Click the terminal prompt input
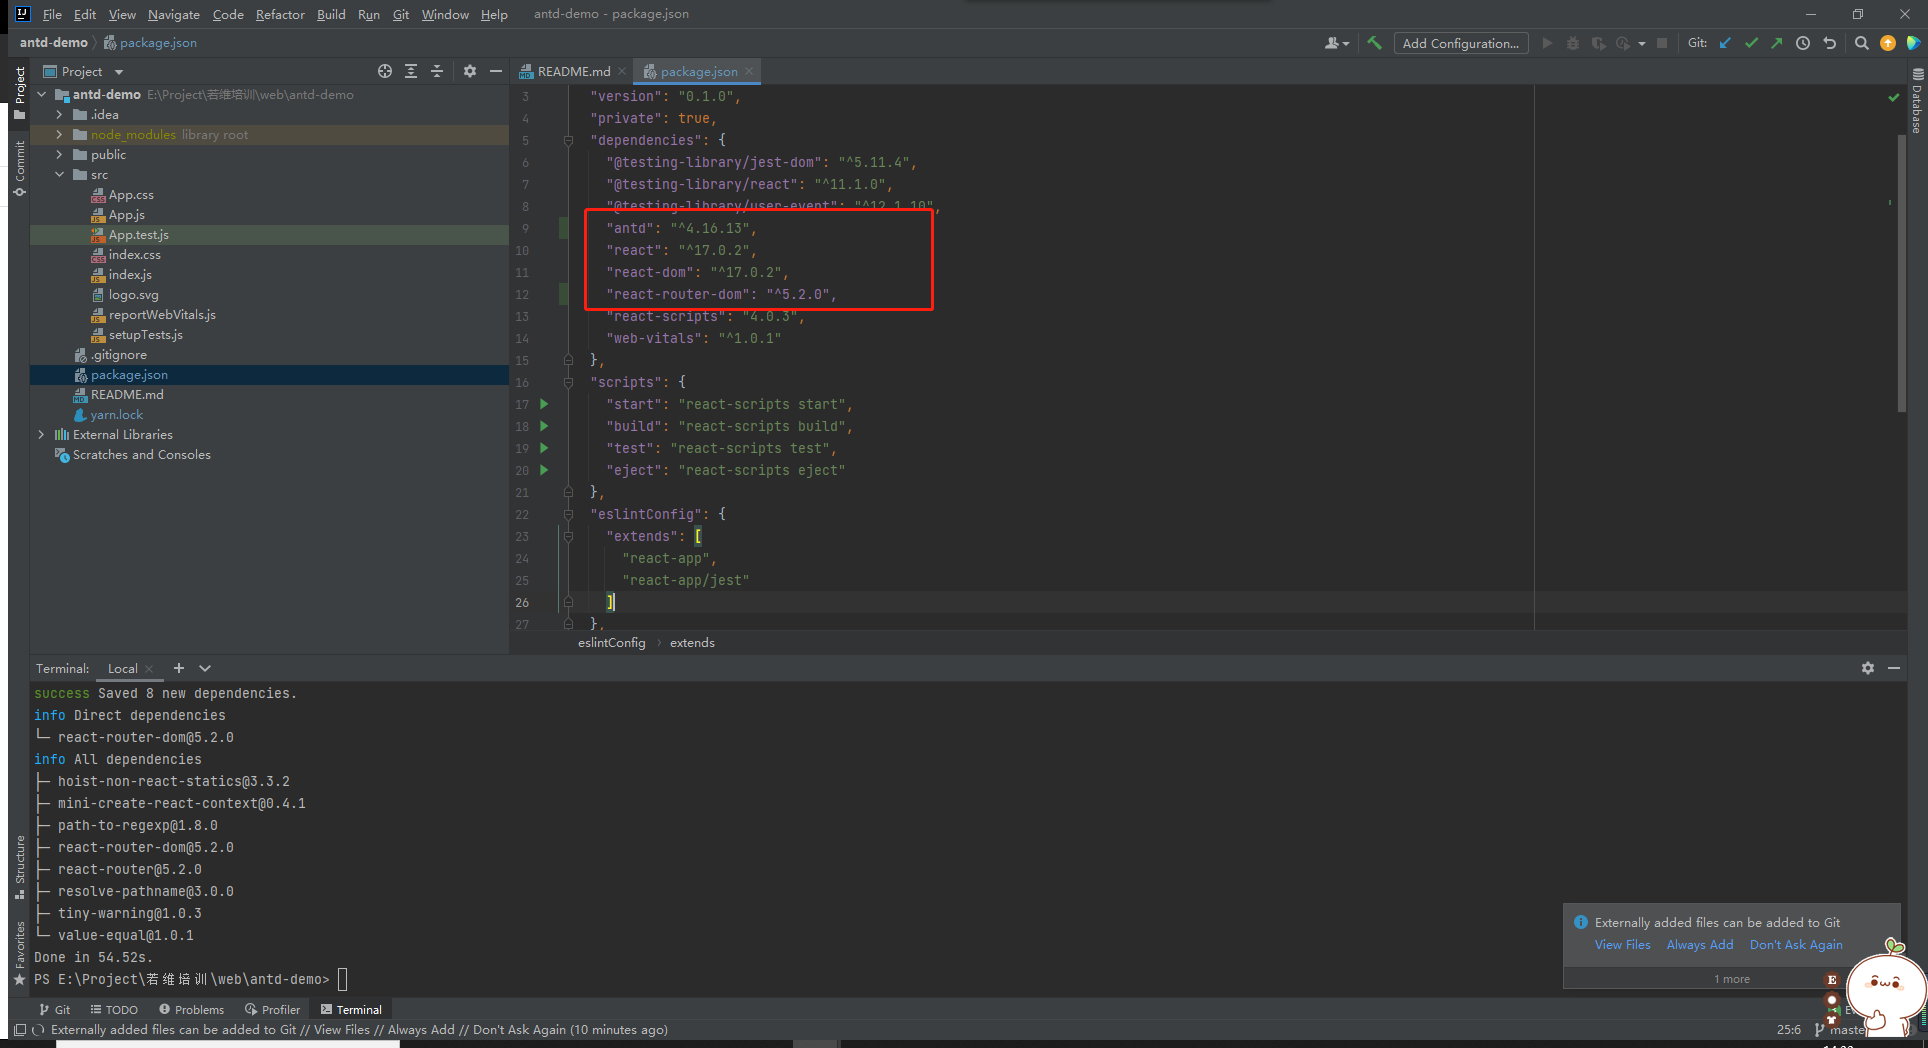This screenshot has width=1928, height=1048. [x=342, y=979]
